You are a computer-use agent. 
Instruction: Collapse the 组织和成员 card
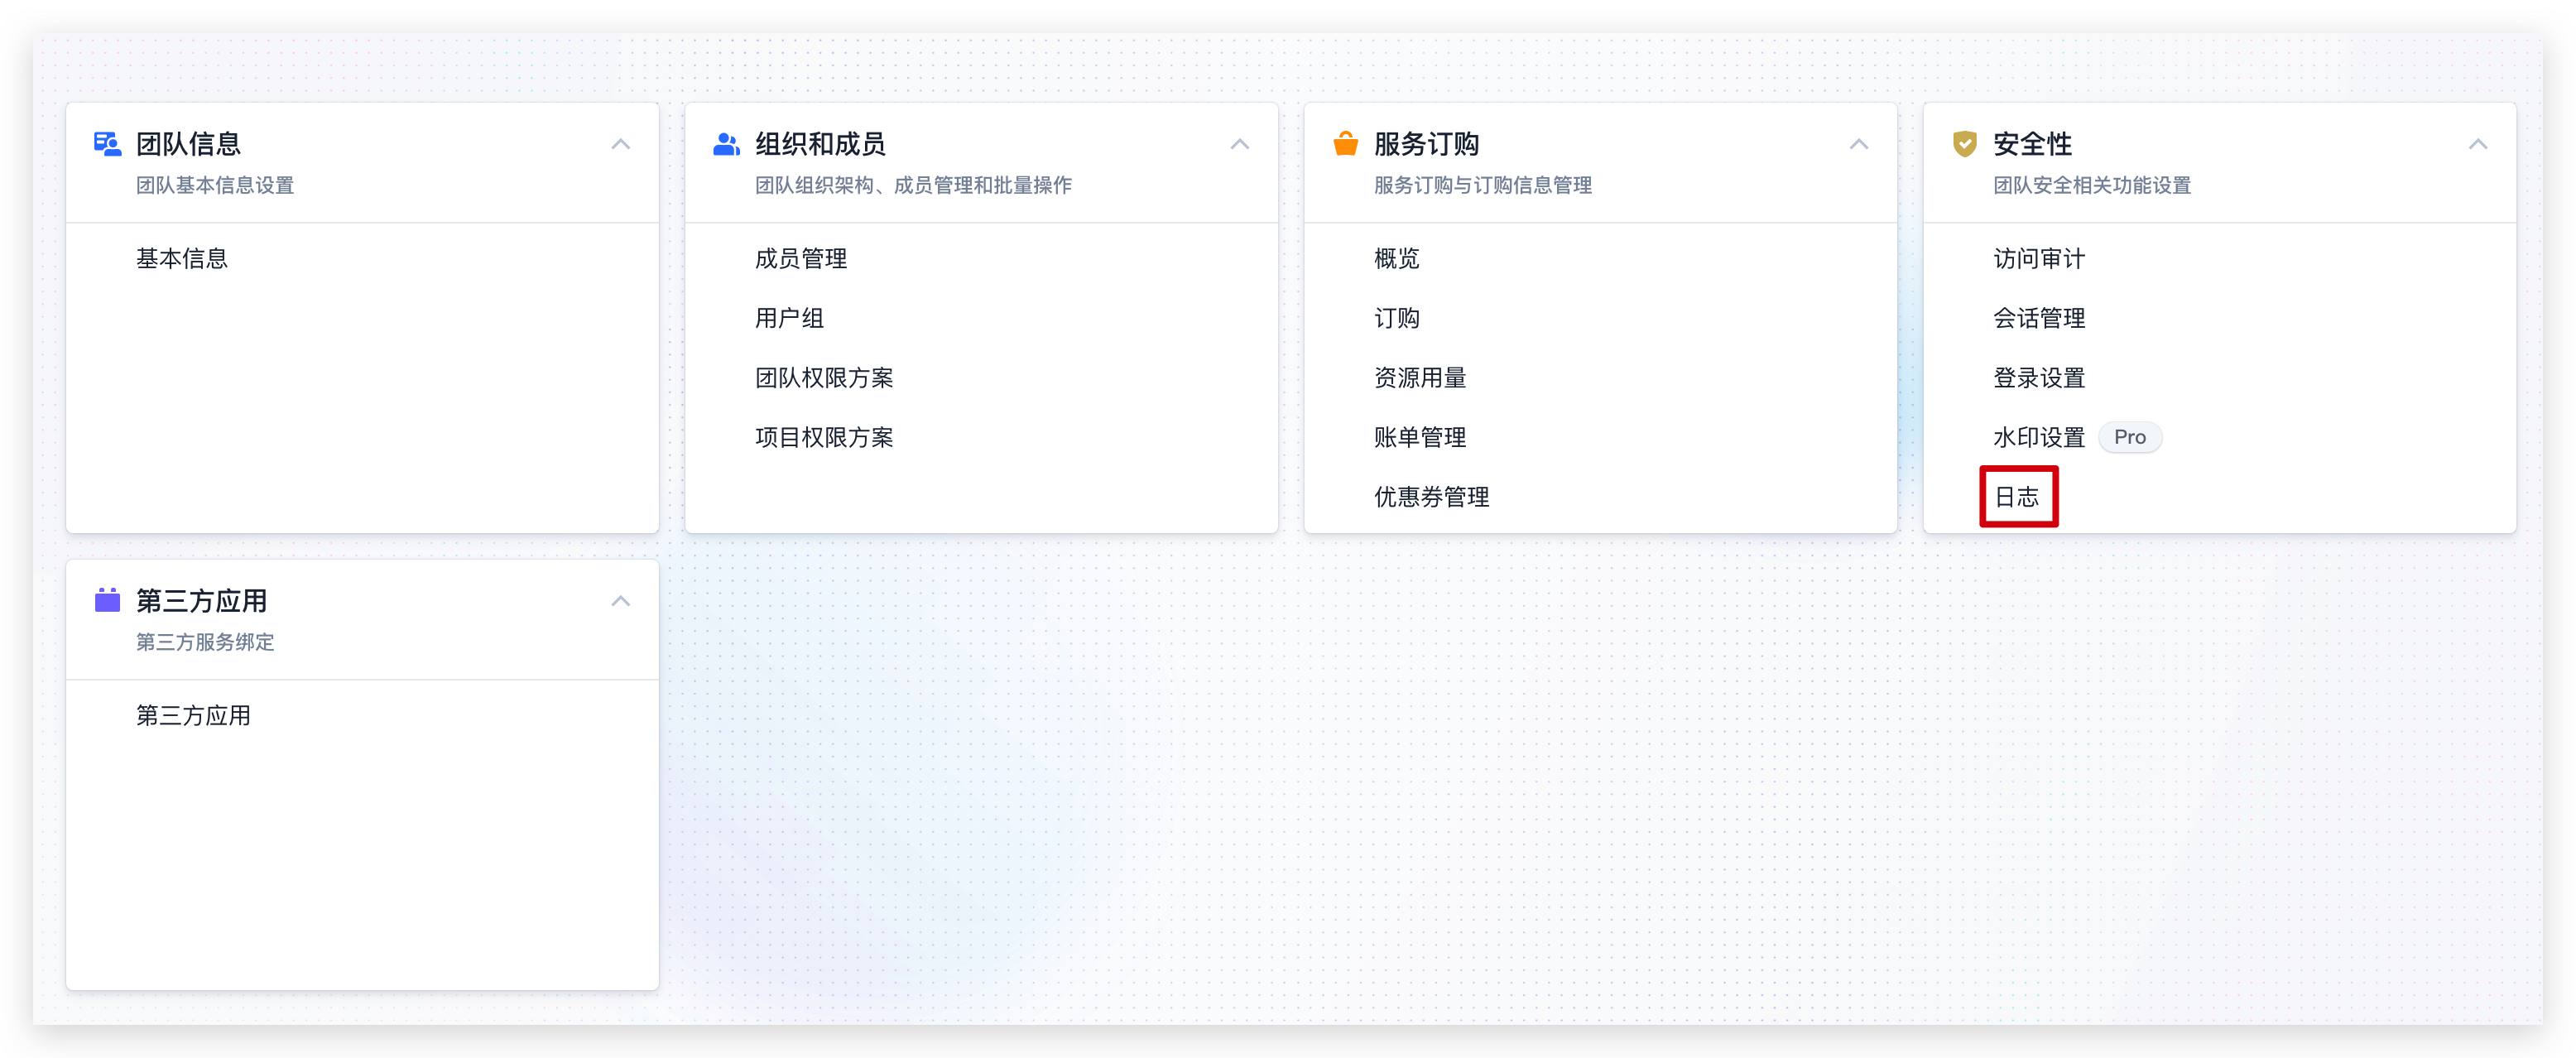pyautogui.click(x=1239, y=144)
